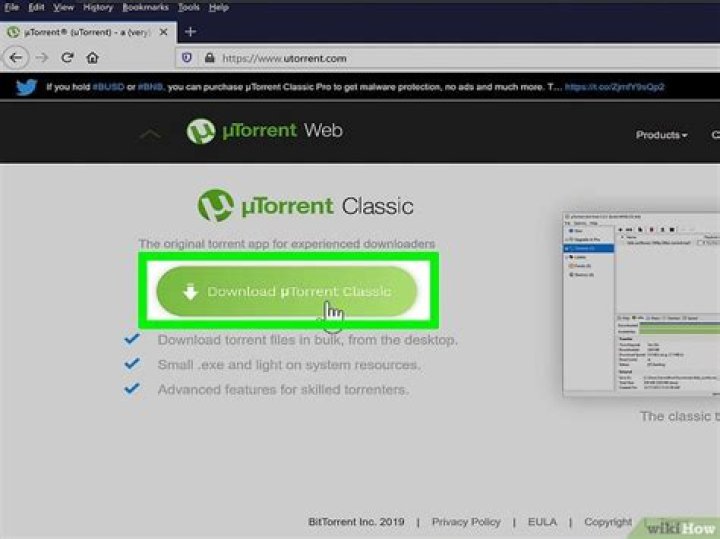This screenshot has width=720, height=539.
Task: Expand the Products dropdown menu
Action: (662, 135)
